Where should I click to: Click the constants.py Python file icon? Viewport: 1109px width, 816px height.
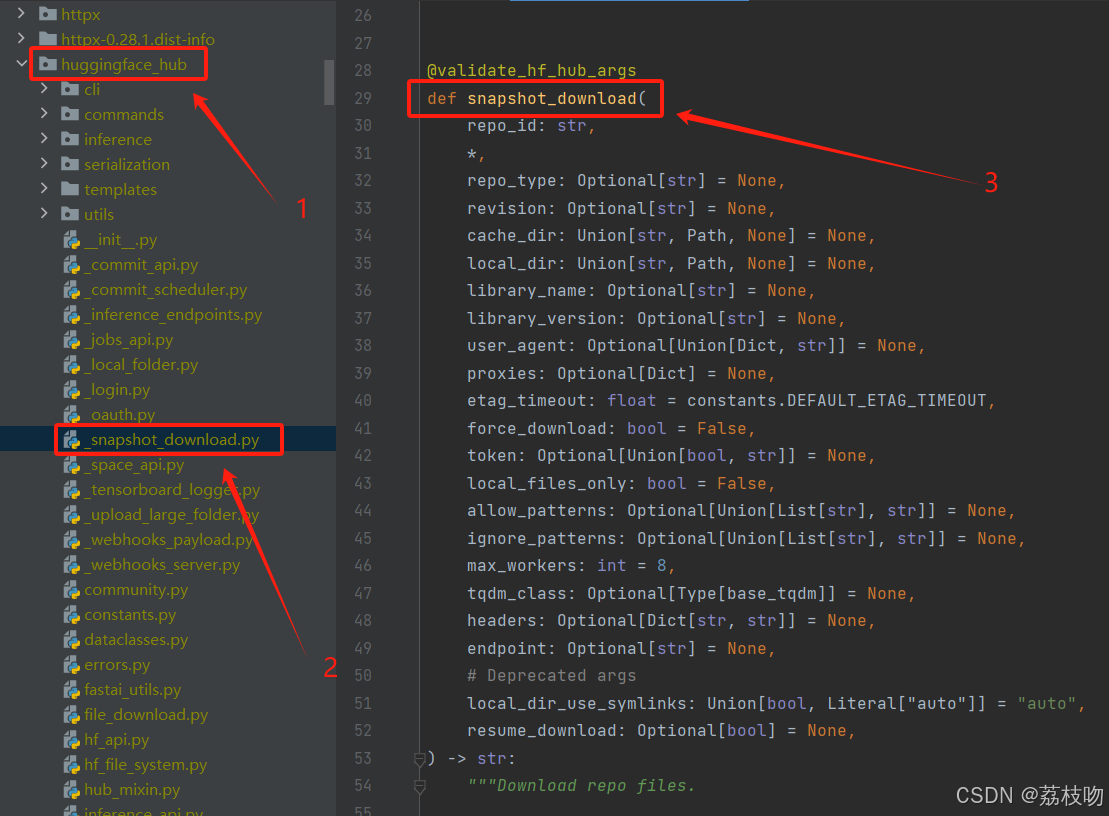point(71,615)
